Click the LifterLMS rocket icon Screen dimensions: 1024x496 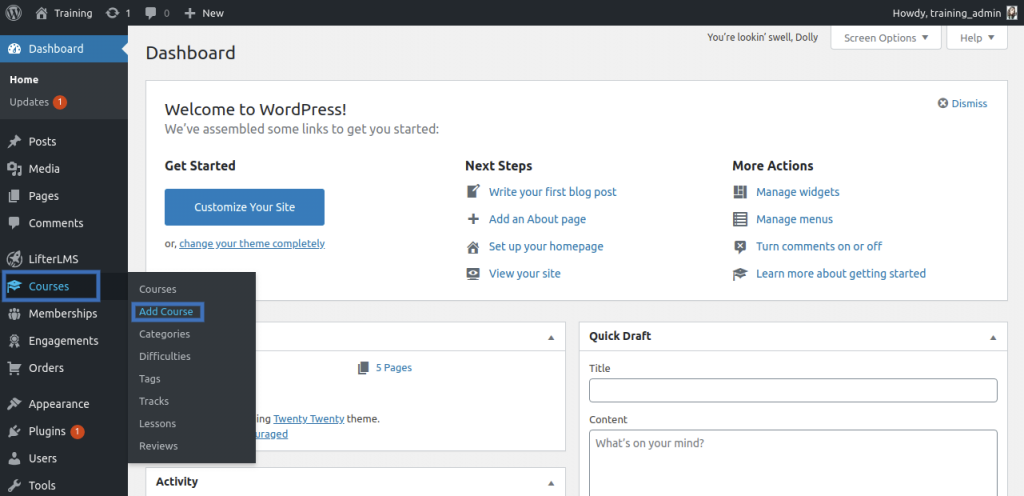pos(14,258)
